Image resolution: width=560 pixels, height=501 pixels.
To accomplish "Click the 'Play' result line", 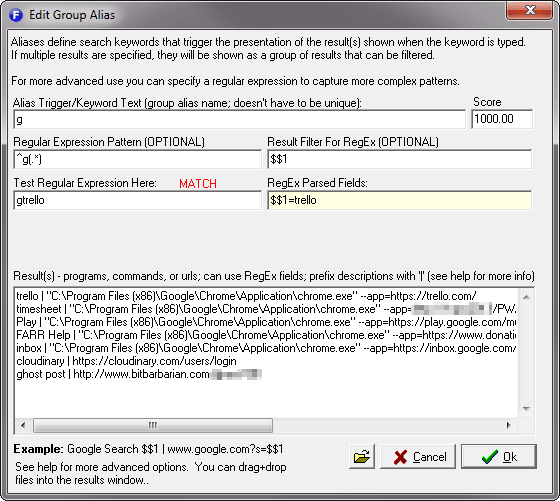I will [x=266, y=322].
